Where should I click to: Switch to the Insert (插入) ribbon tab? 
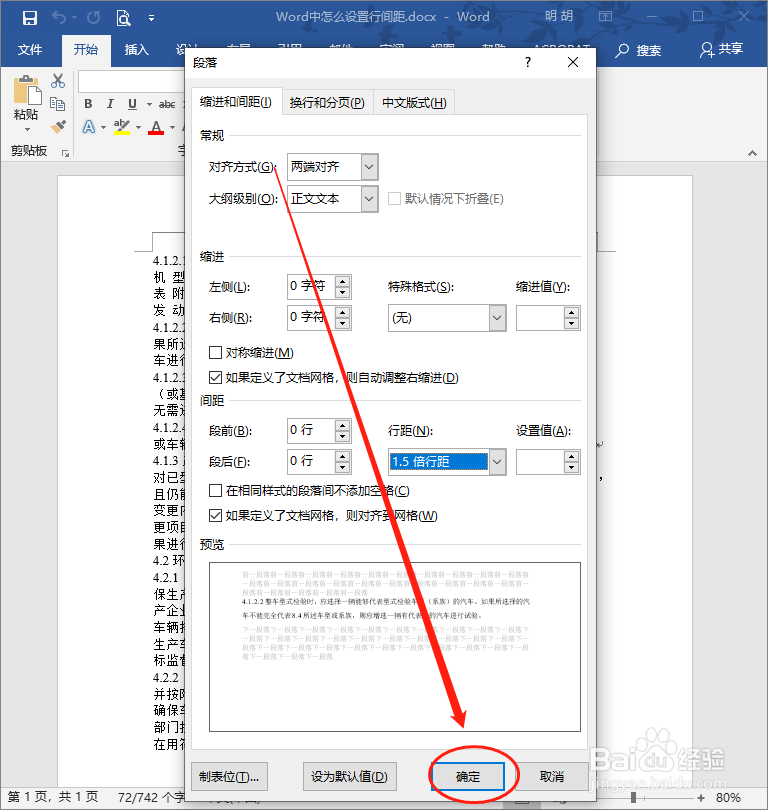tap(137, 50)
